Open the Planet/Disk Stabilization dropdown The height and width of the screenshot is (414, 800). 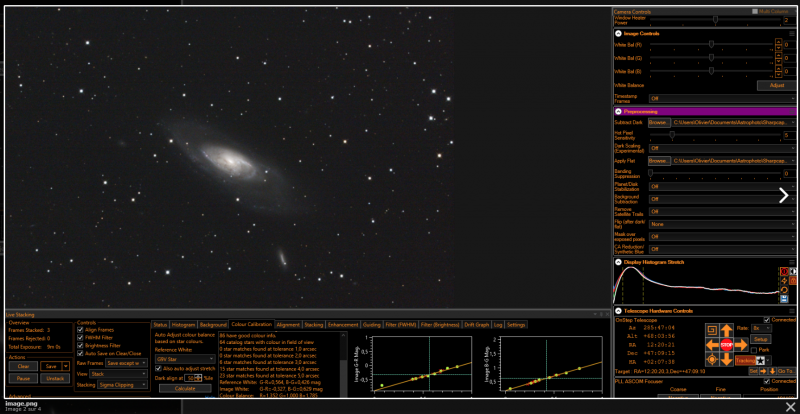pos(722,186)
